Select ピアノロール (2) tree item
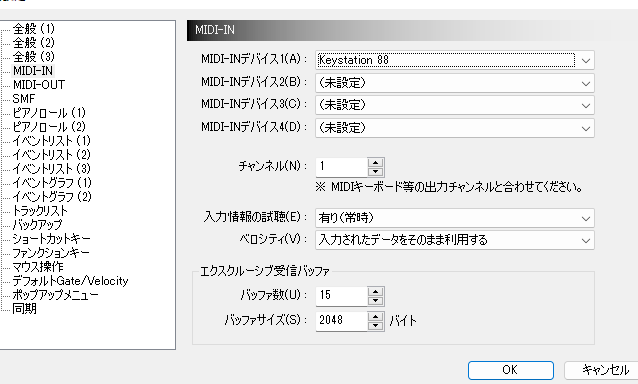This screenshot has height=384, width=638. point(49,127)
